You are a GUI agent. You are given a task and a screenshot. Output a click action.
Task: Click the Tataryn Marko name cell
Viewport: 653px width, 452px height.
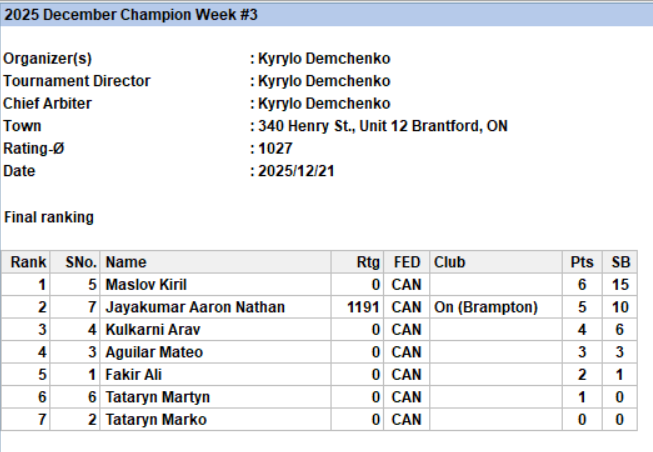(155, 419)
